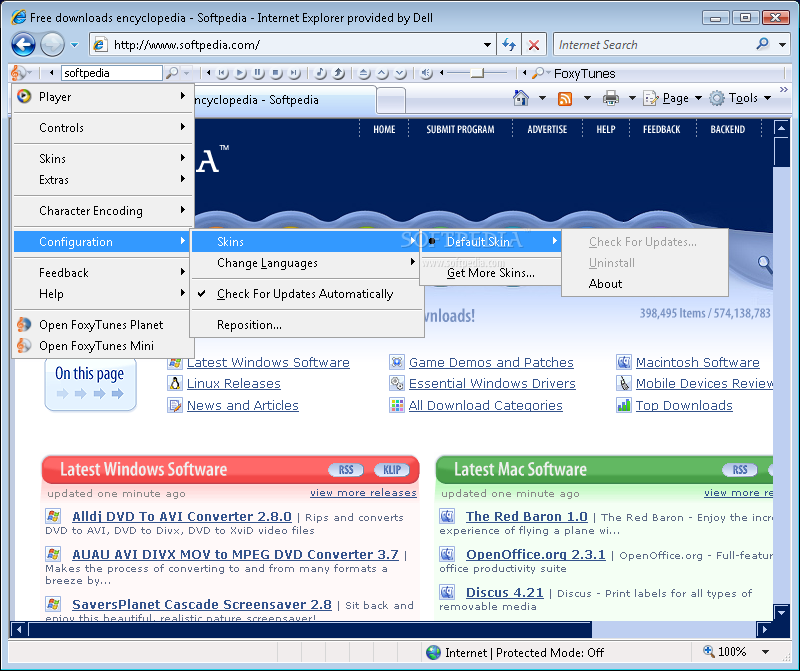
Task: Click the IE Forward button
Action: (x=52, y=44)
